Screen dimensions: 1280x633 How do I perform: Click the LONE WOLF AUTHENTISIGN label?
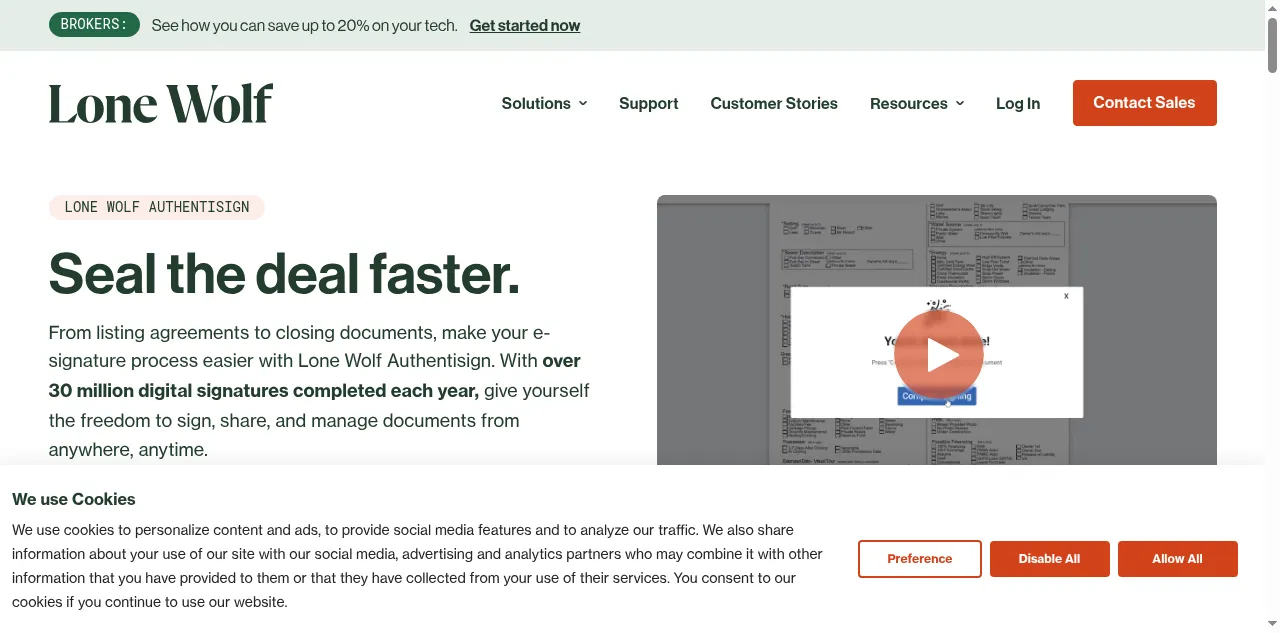pos(157,207)
